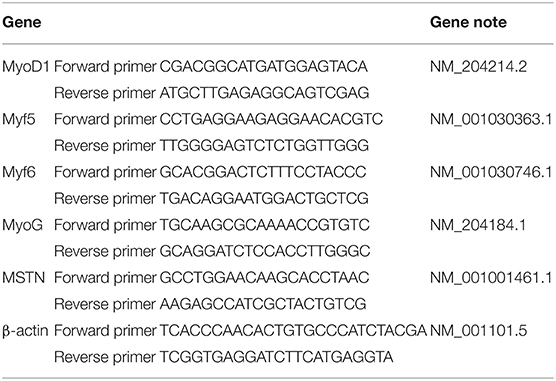The height and width of the screenshot is (381, 556).
Task: Select the Myf6 gene name
Action: [x=19, y=172]
